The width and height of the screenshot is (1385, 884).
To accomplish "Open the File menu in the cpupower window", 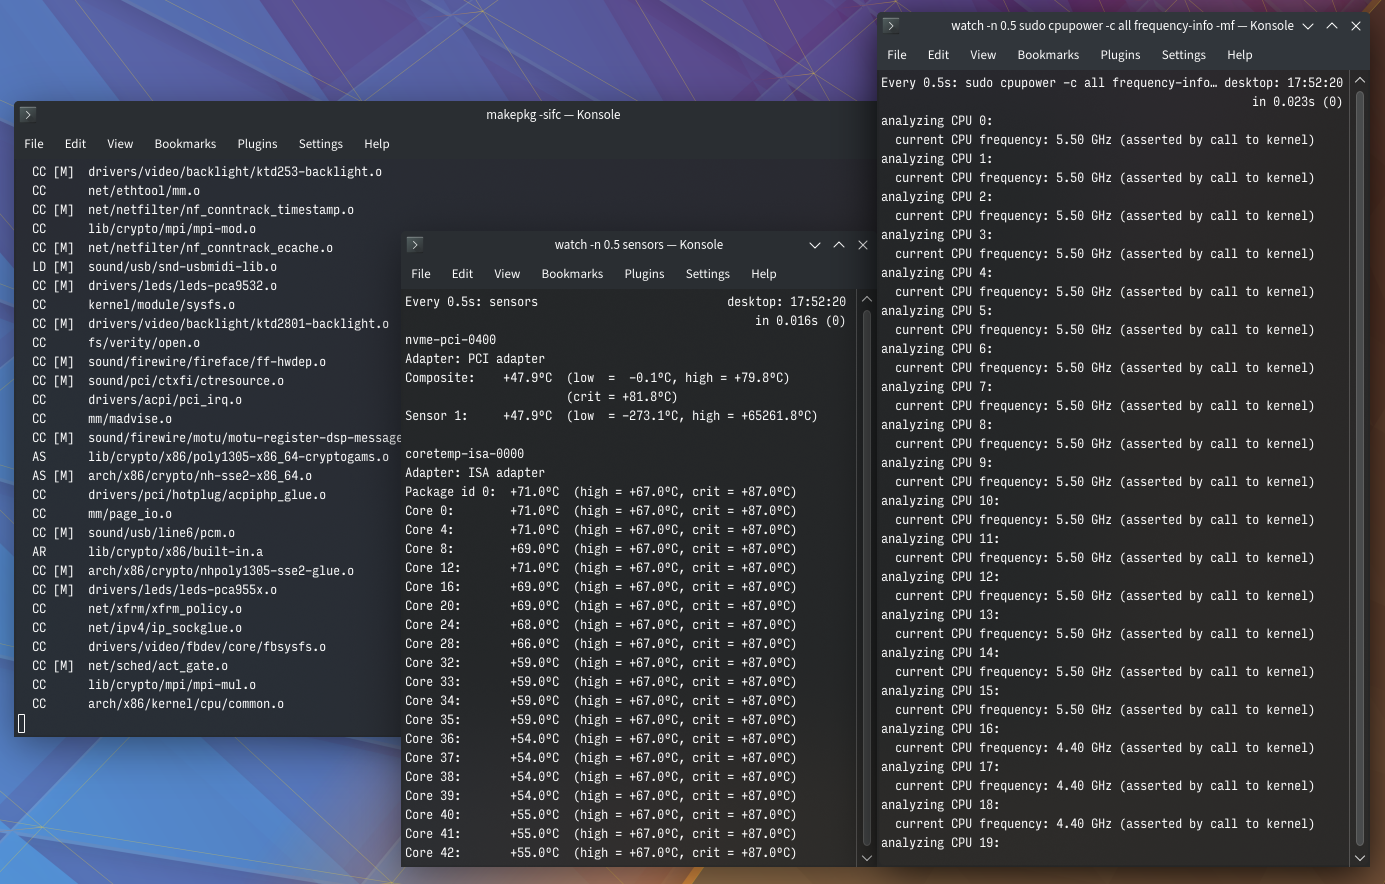I will [897, 55].
